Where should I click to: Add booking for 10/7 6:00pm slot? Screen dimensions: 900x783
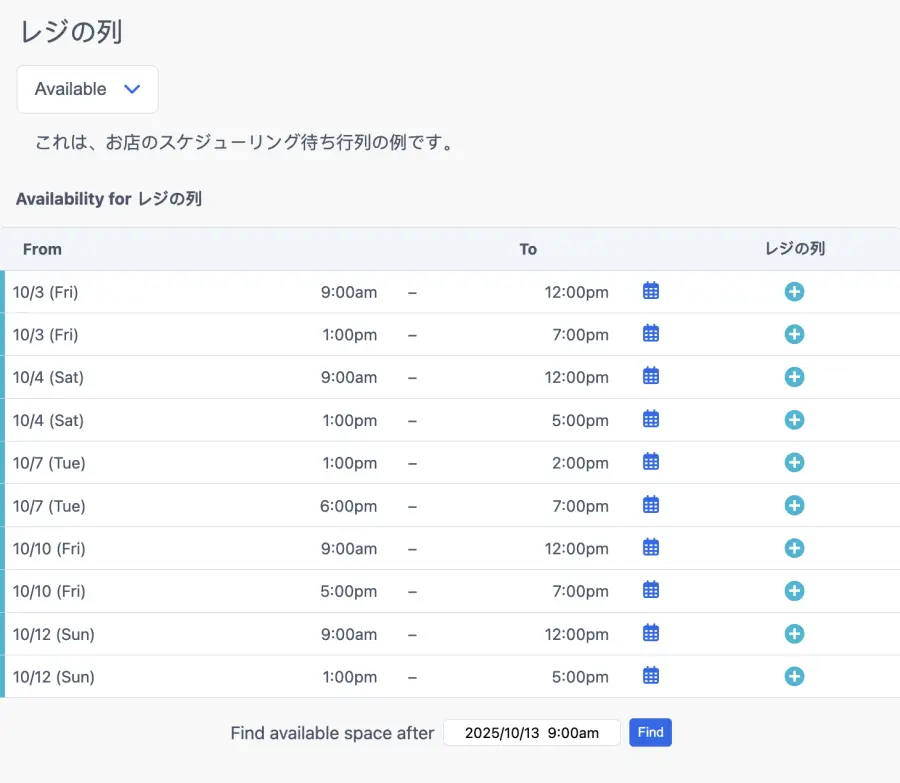click(x=794, y=506)
